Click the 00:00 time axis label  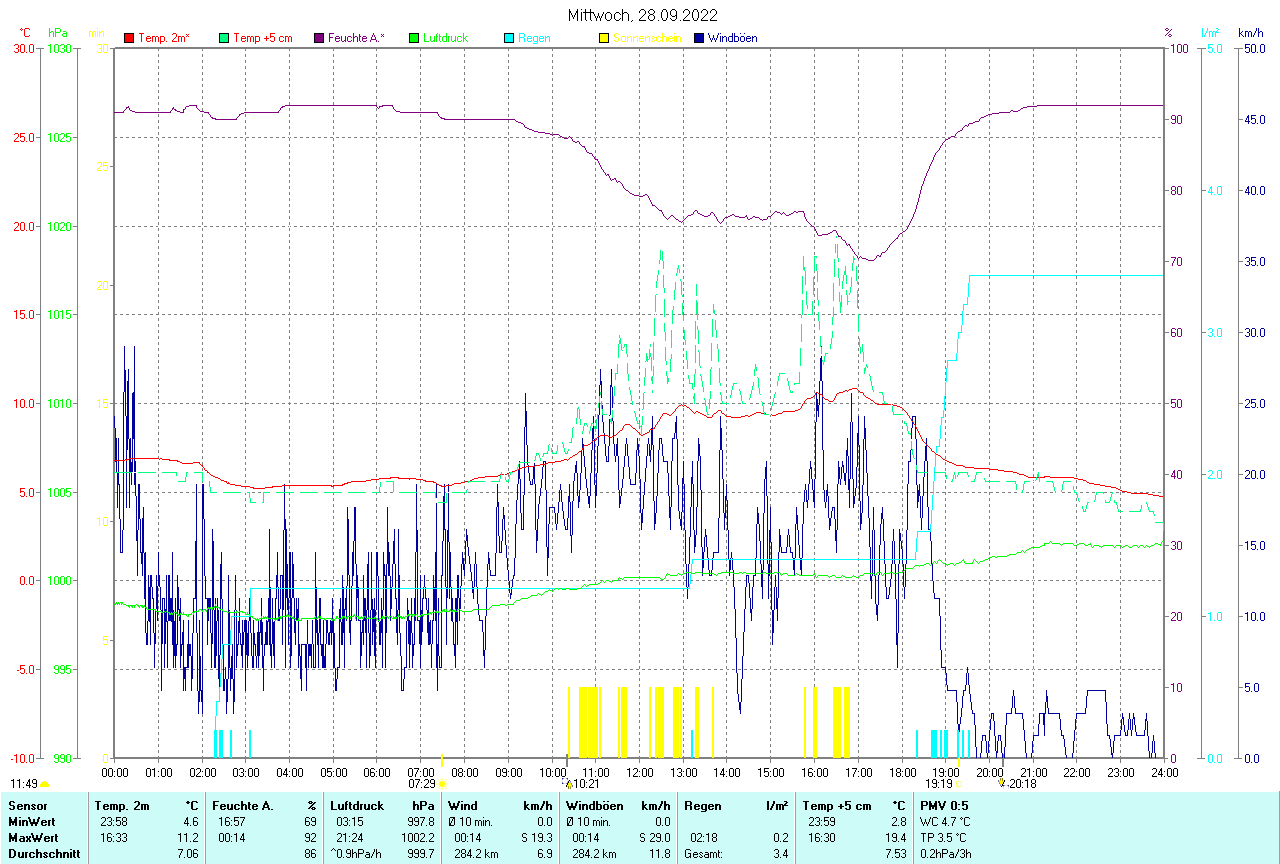point(115,772)
